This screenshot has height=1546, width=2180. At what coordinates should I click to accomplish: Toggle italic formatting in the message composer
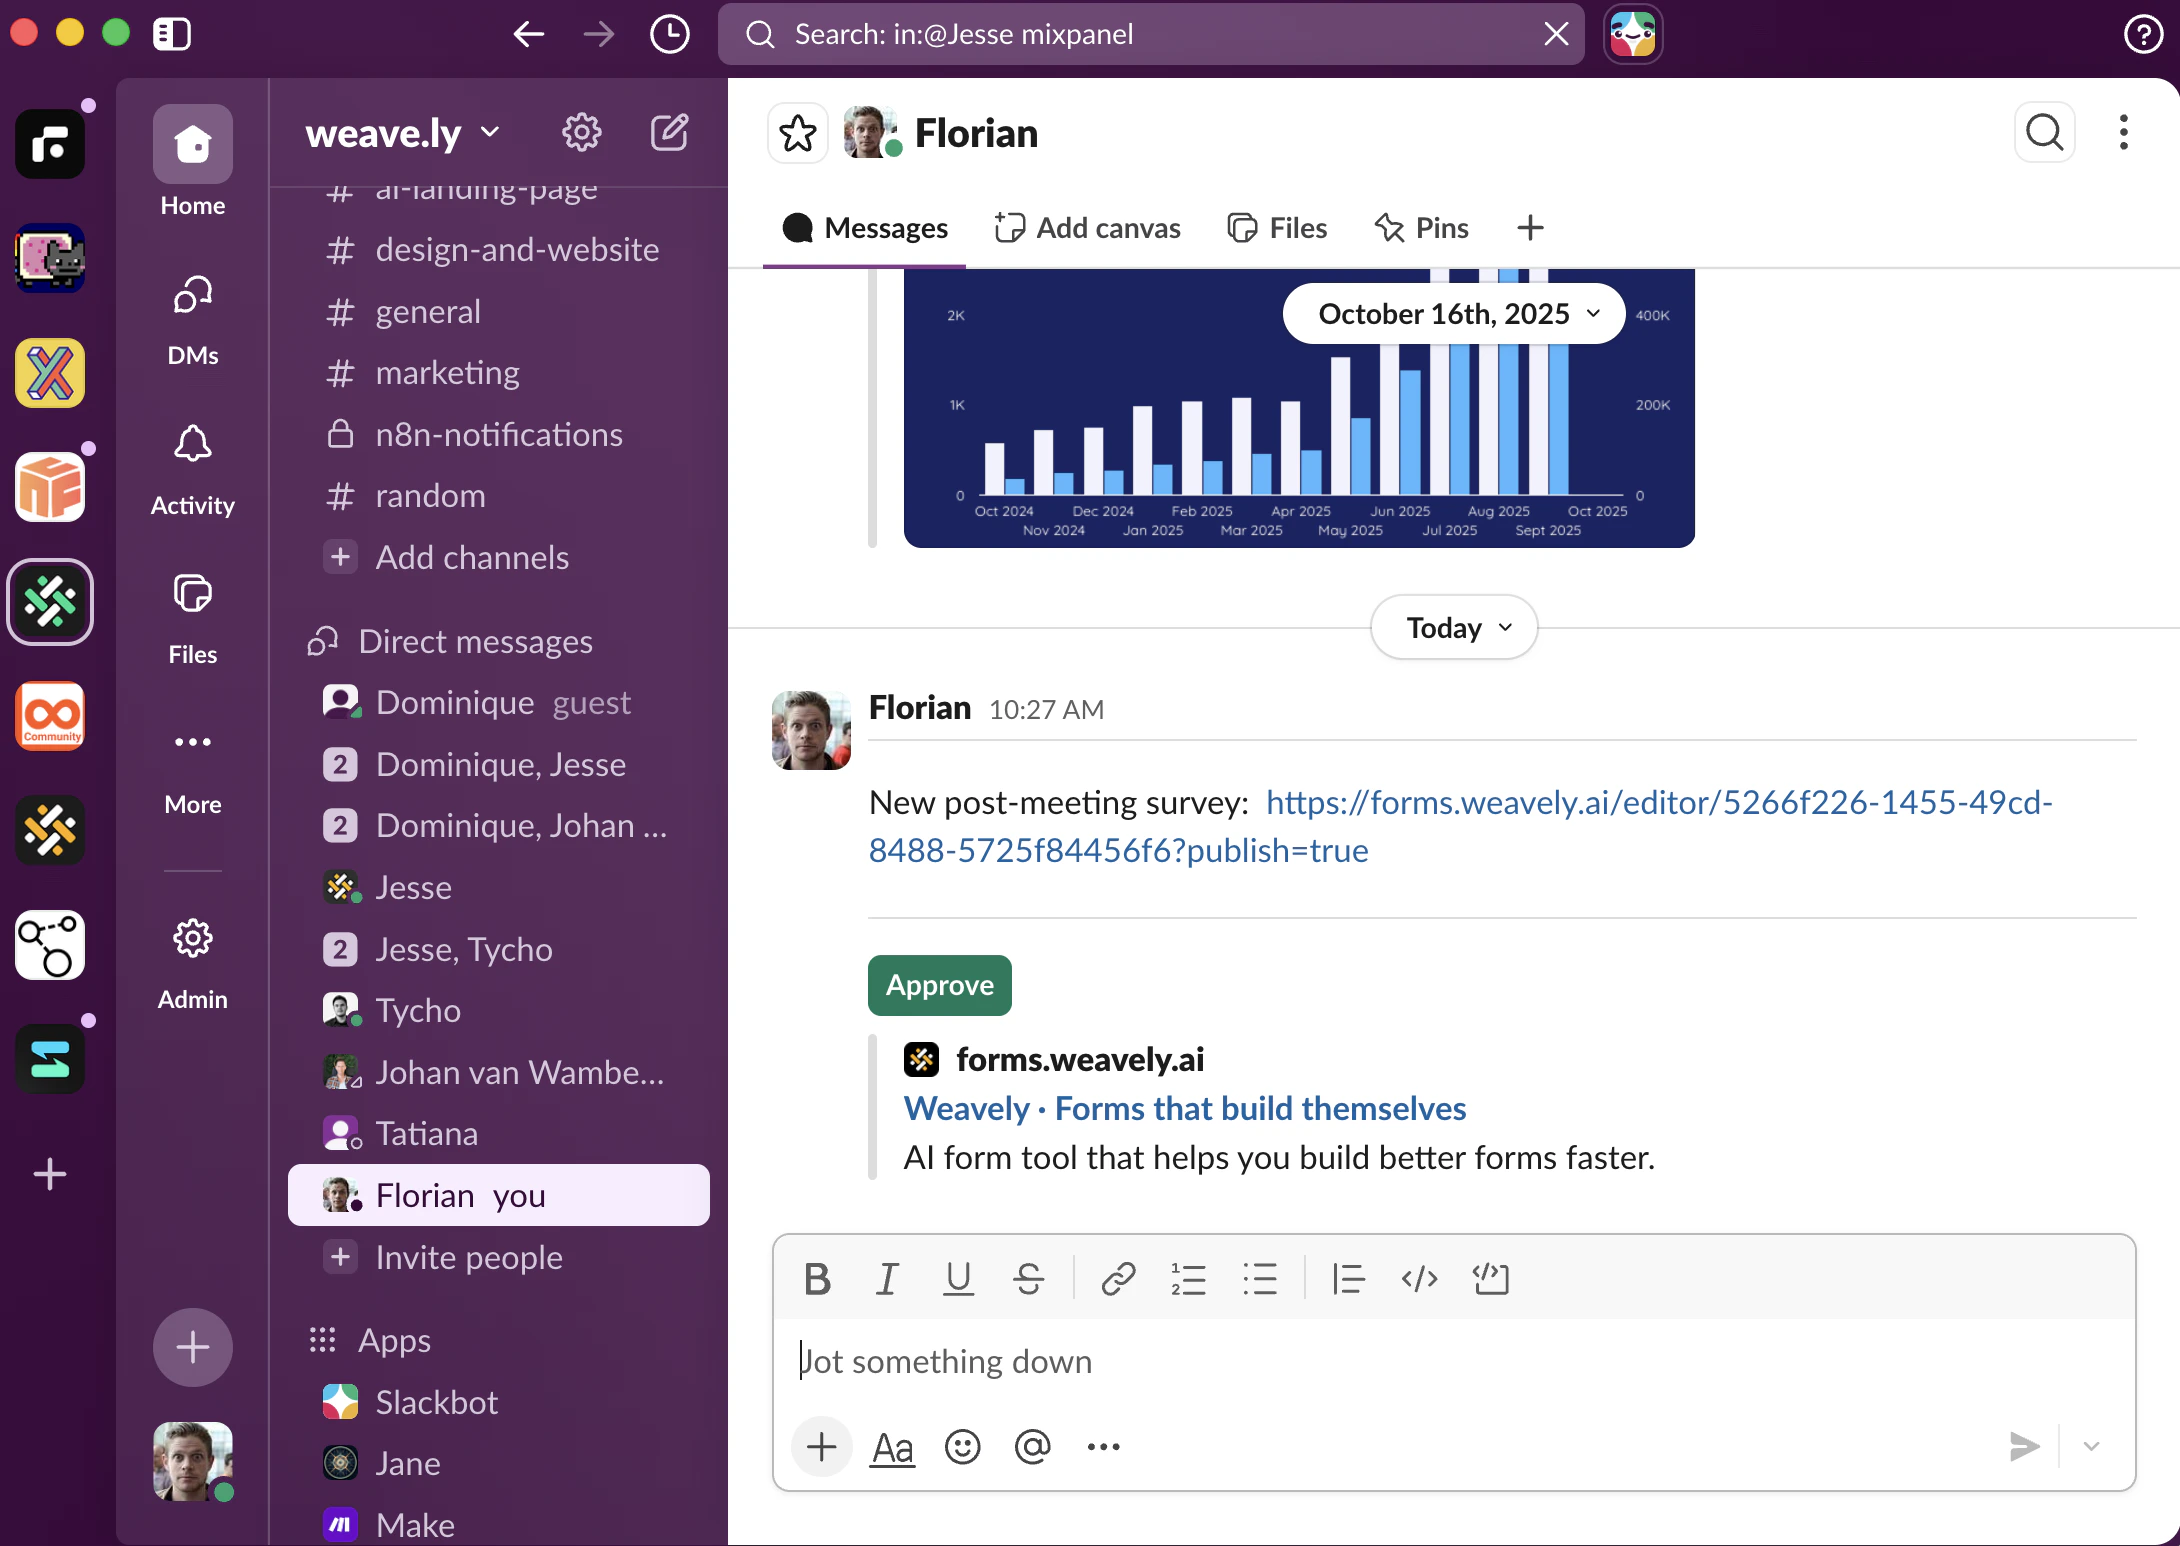(886, 1279)
